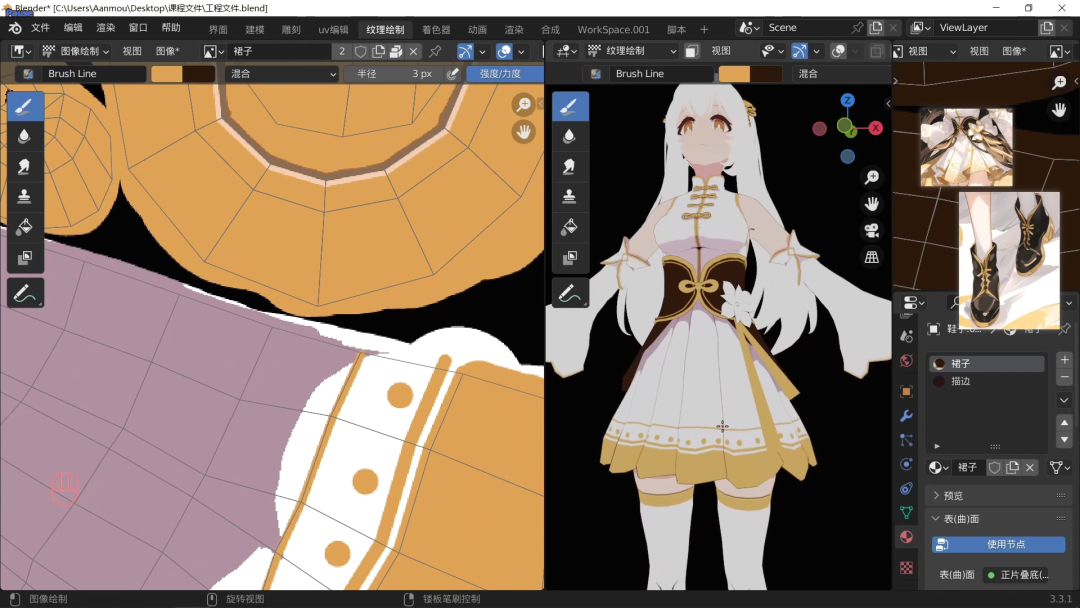
Task: Add a new workspace with plus tab
Action: (x=704, y=30)
